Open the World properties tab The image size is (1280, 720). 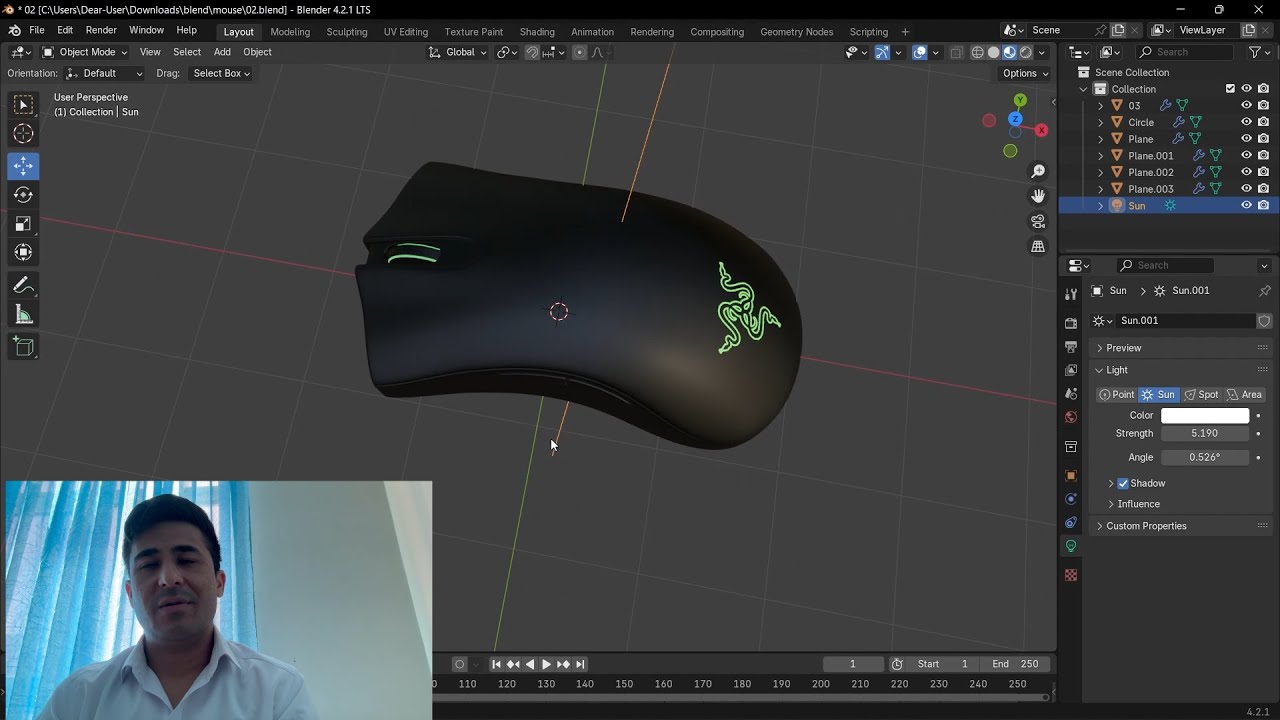(x=1071, y=417)
